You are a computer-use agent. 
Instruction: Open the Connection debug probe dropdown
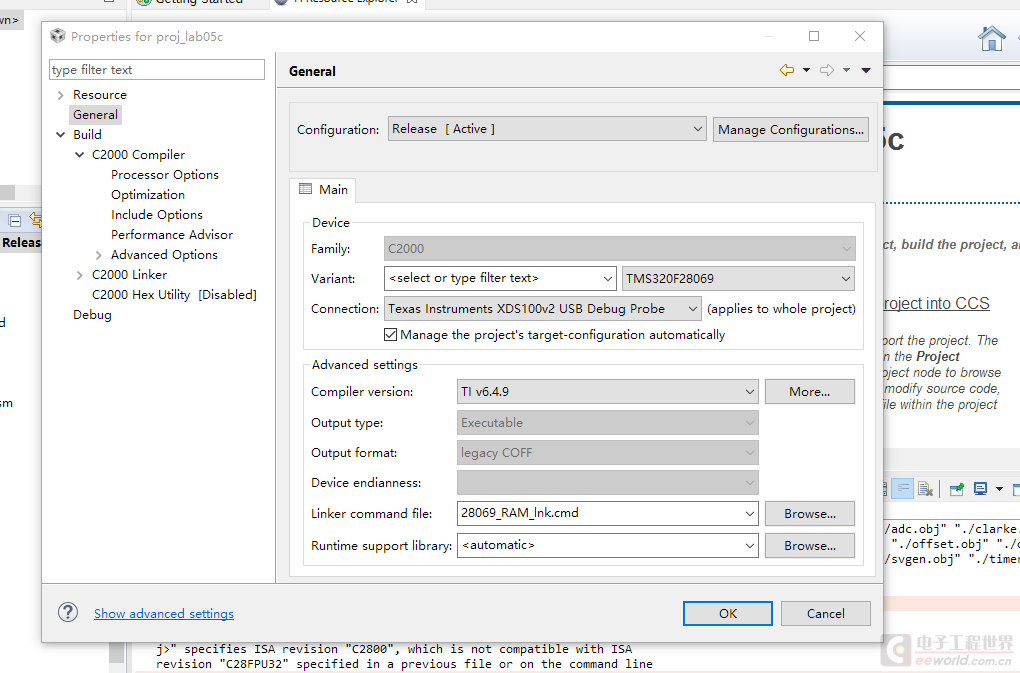tap(543, 308)
